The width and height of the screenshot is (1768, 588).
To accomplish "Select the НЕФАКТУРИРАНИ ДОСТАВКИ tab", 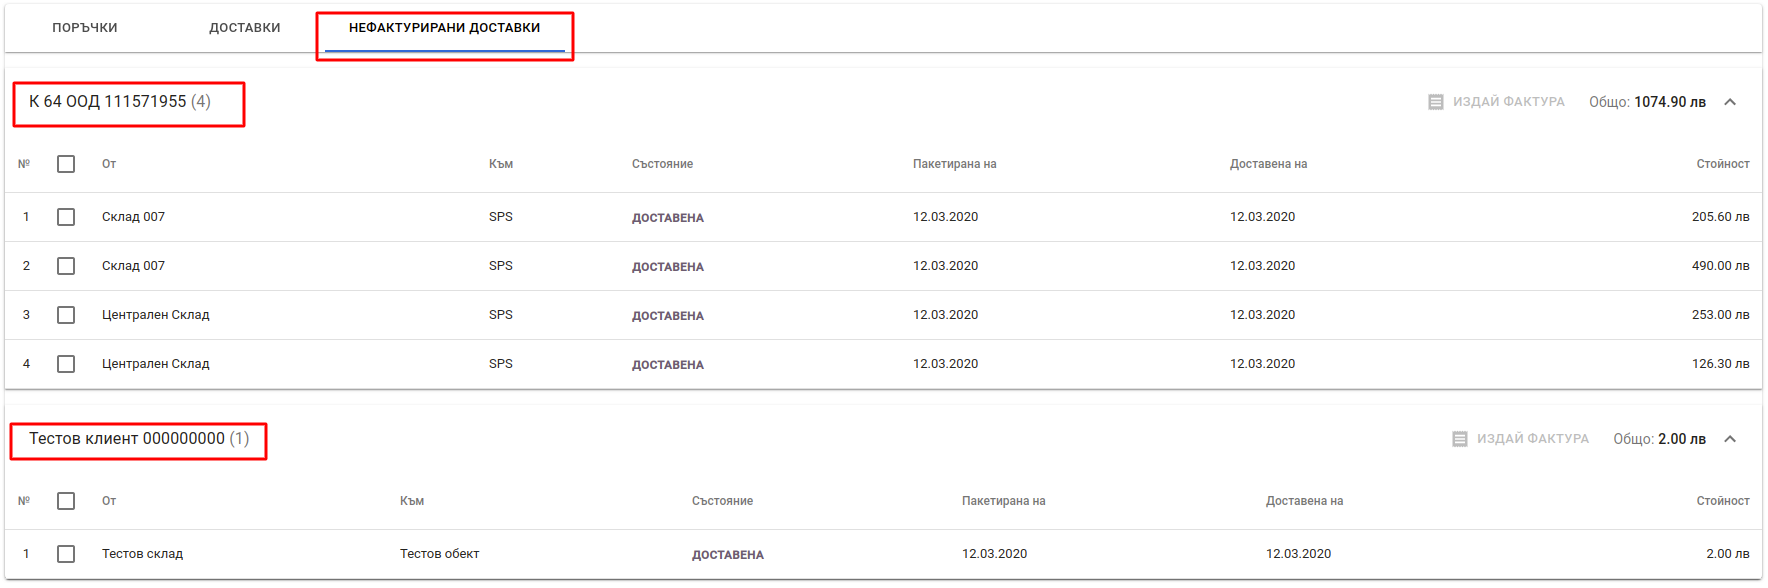I will point(445,28).
